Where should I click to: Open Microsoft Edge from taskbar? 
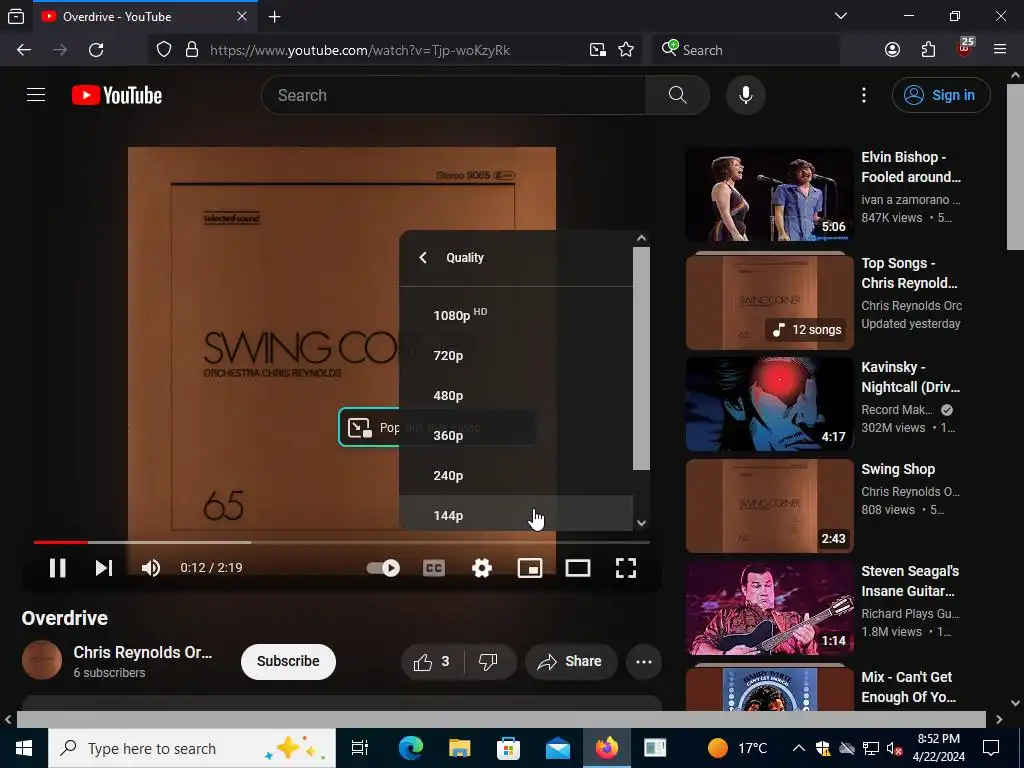[x=411, y=748]
